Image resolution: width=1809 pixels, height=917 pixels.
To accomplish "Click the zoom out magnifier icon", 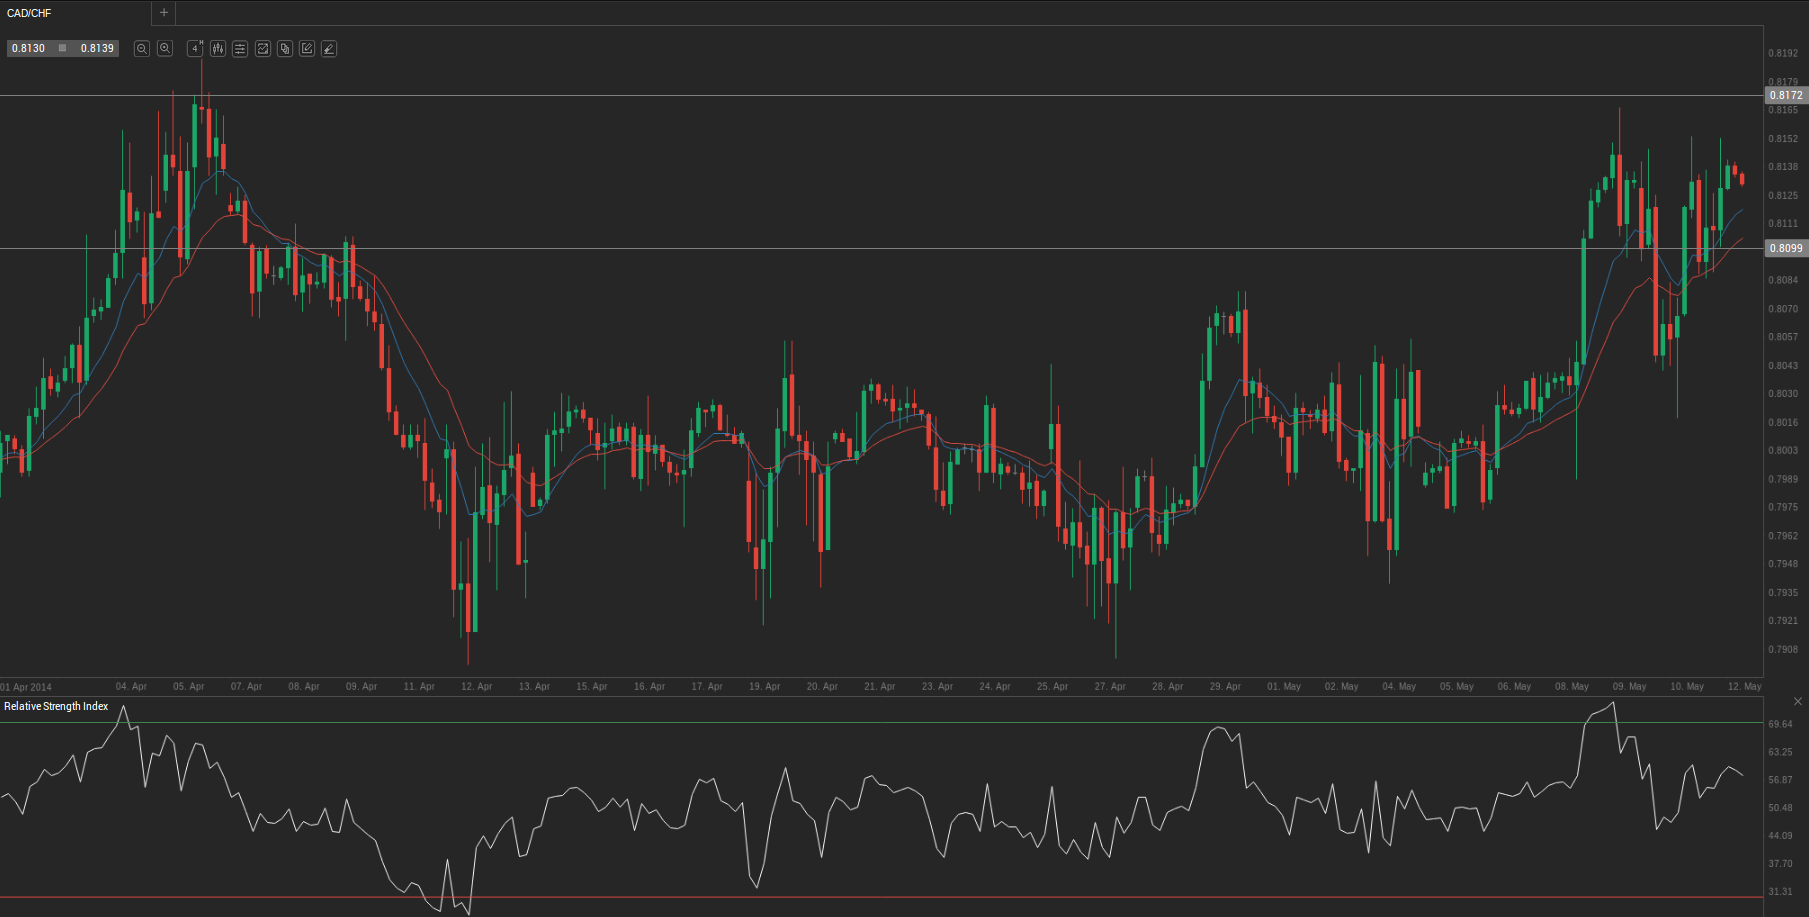I will [x=142, y=49].
